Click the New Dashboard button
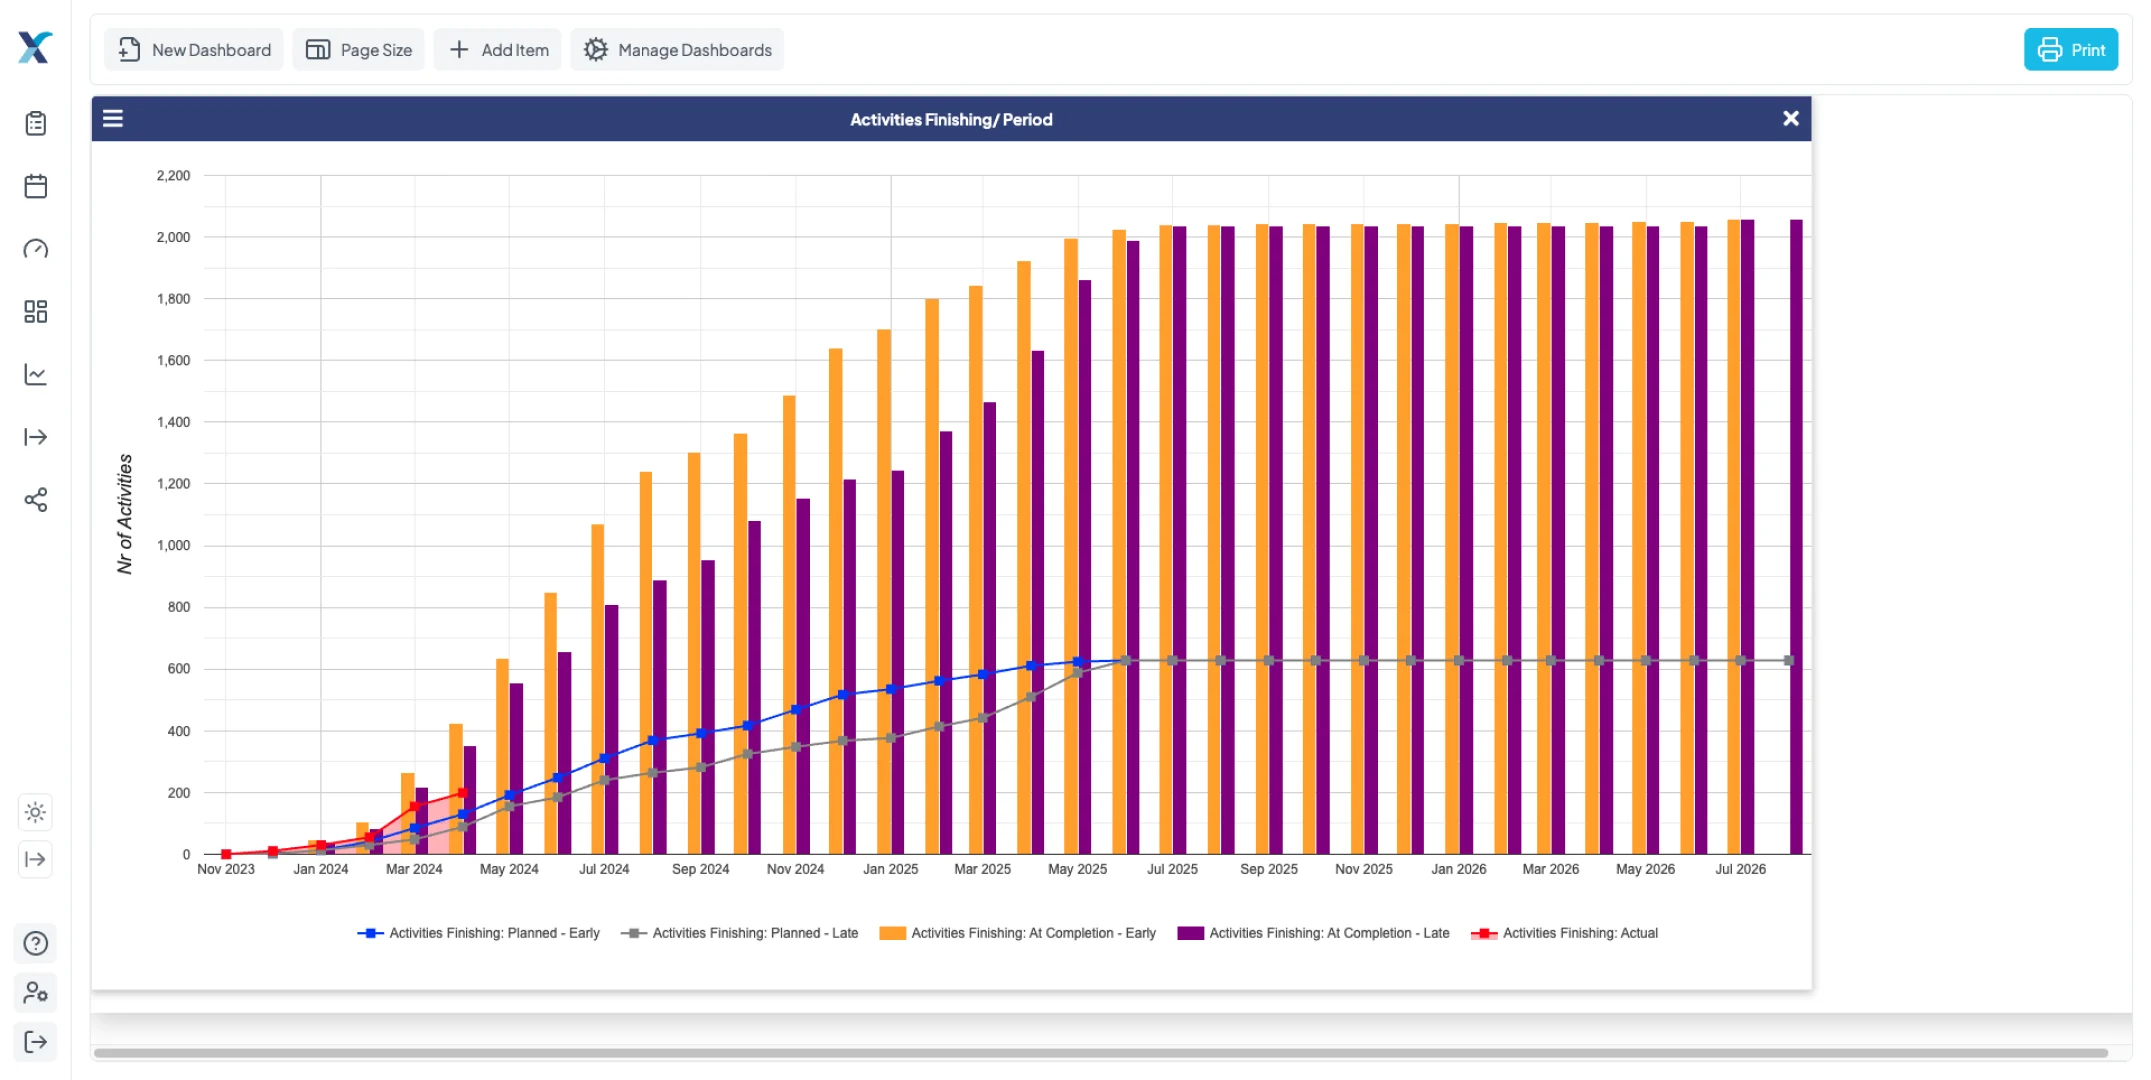2151x1080 pixels. [193, 49]
